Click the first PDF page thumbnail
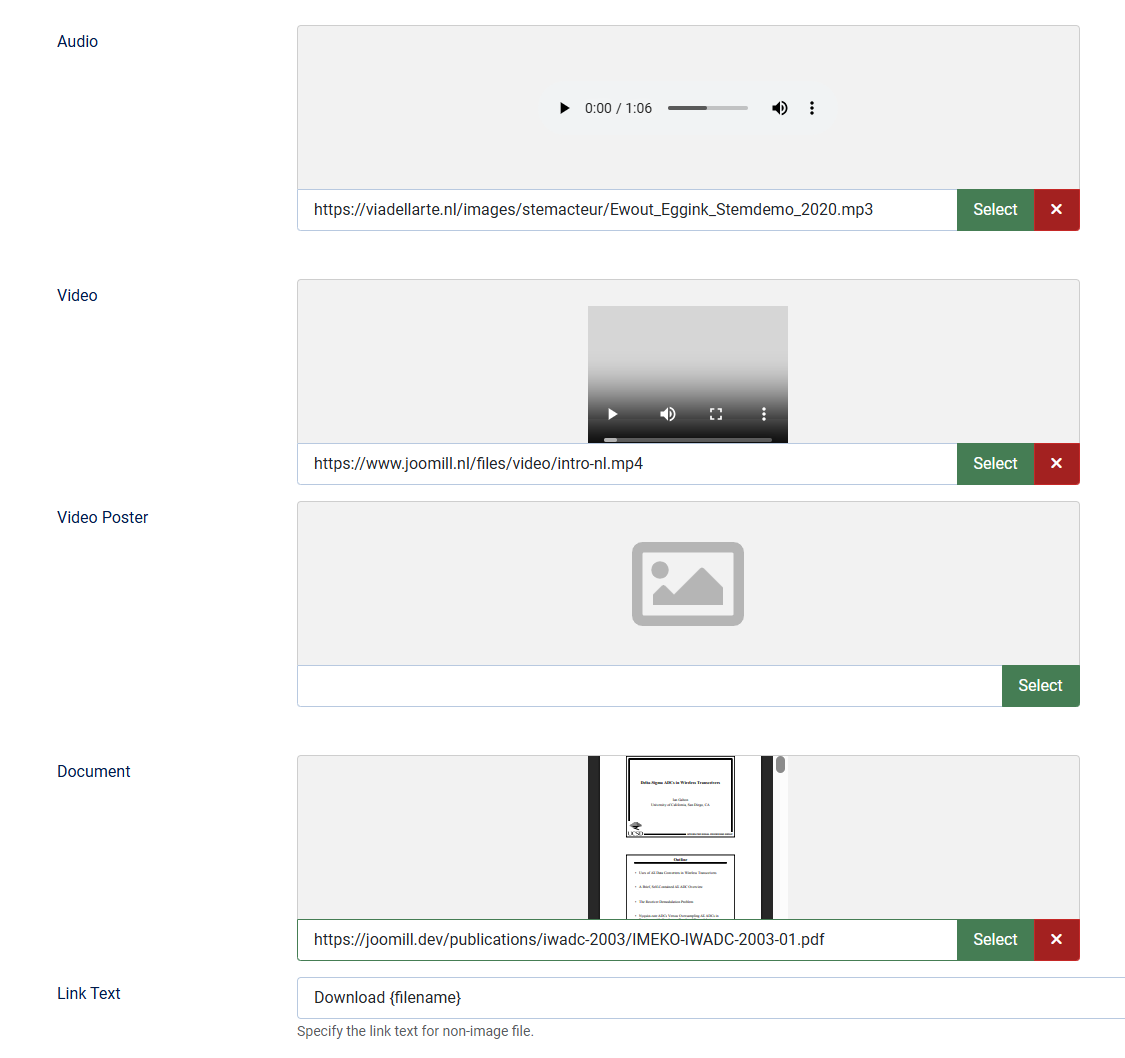Image resolution: width=1125 pixels, height=1058 pixels. pyautogui.click(x=680, y=796)
